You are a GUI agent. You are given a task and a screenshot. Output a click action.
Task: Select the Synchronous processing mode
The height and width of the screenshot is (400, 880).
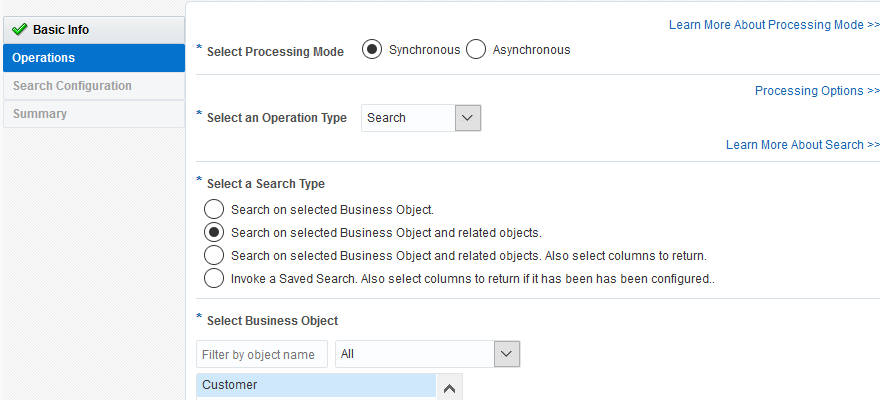click(372, 50)
